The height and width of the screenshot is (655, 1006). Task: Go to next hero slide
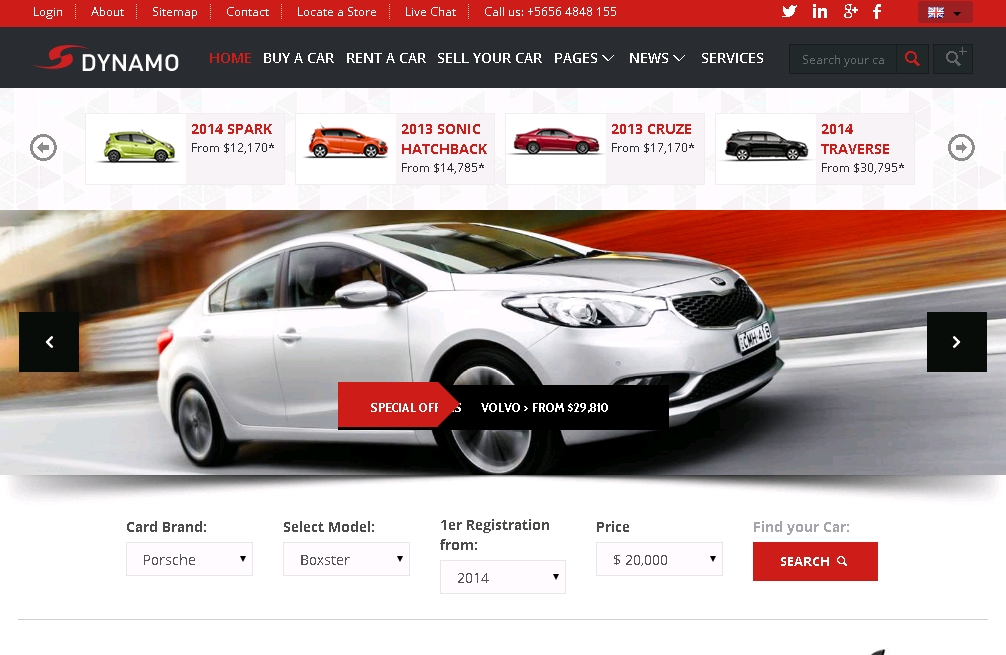tap(956, 342)
